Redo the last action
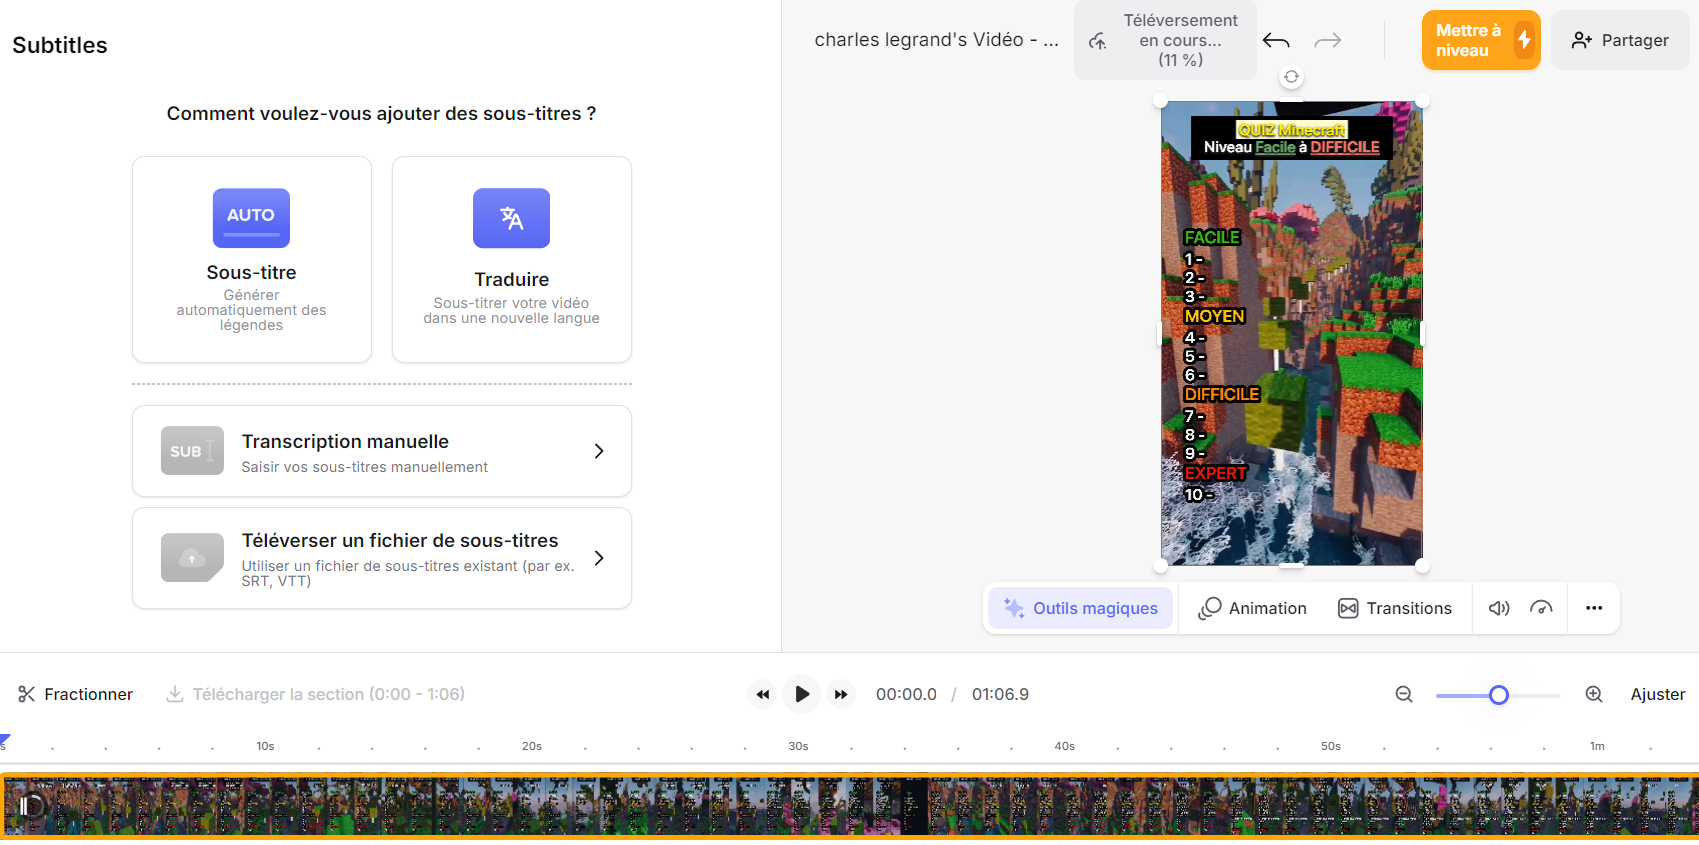 [x=1328, y=40]
